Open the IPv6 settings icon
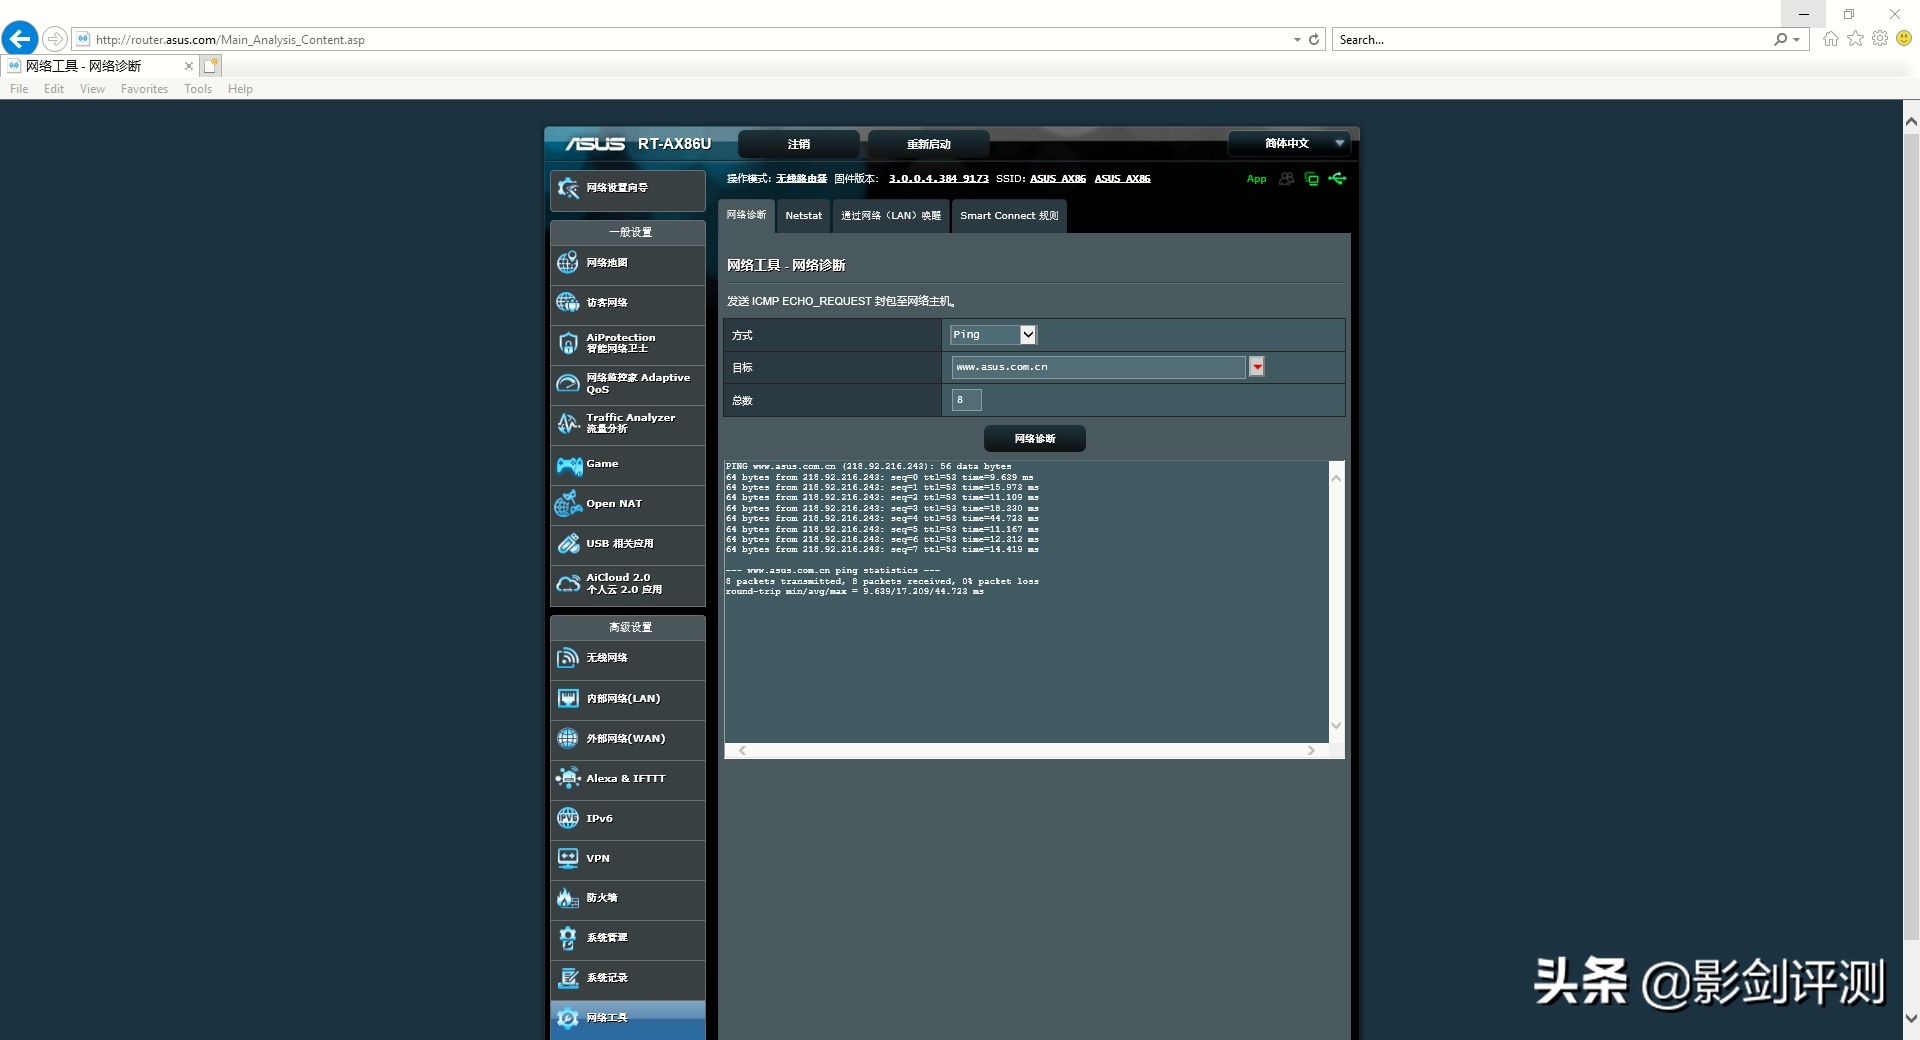The height and width of the screenshot is (1040, 1920). pos(568,818)
